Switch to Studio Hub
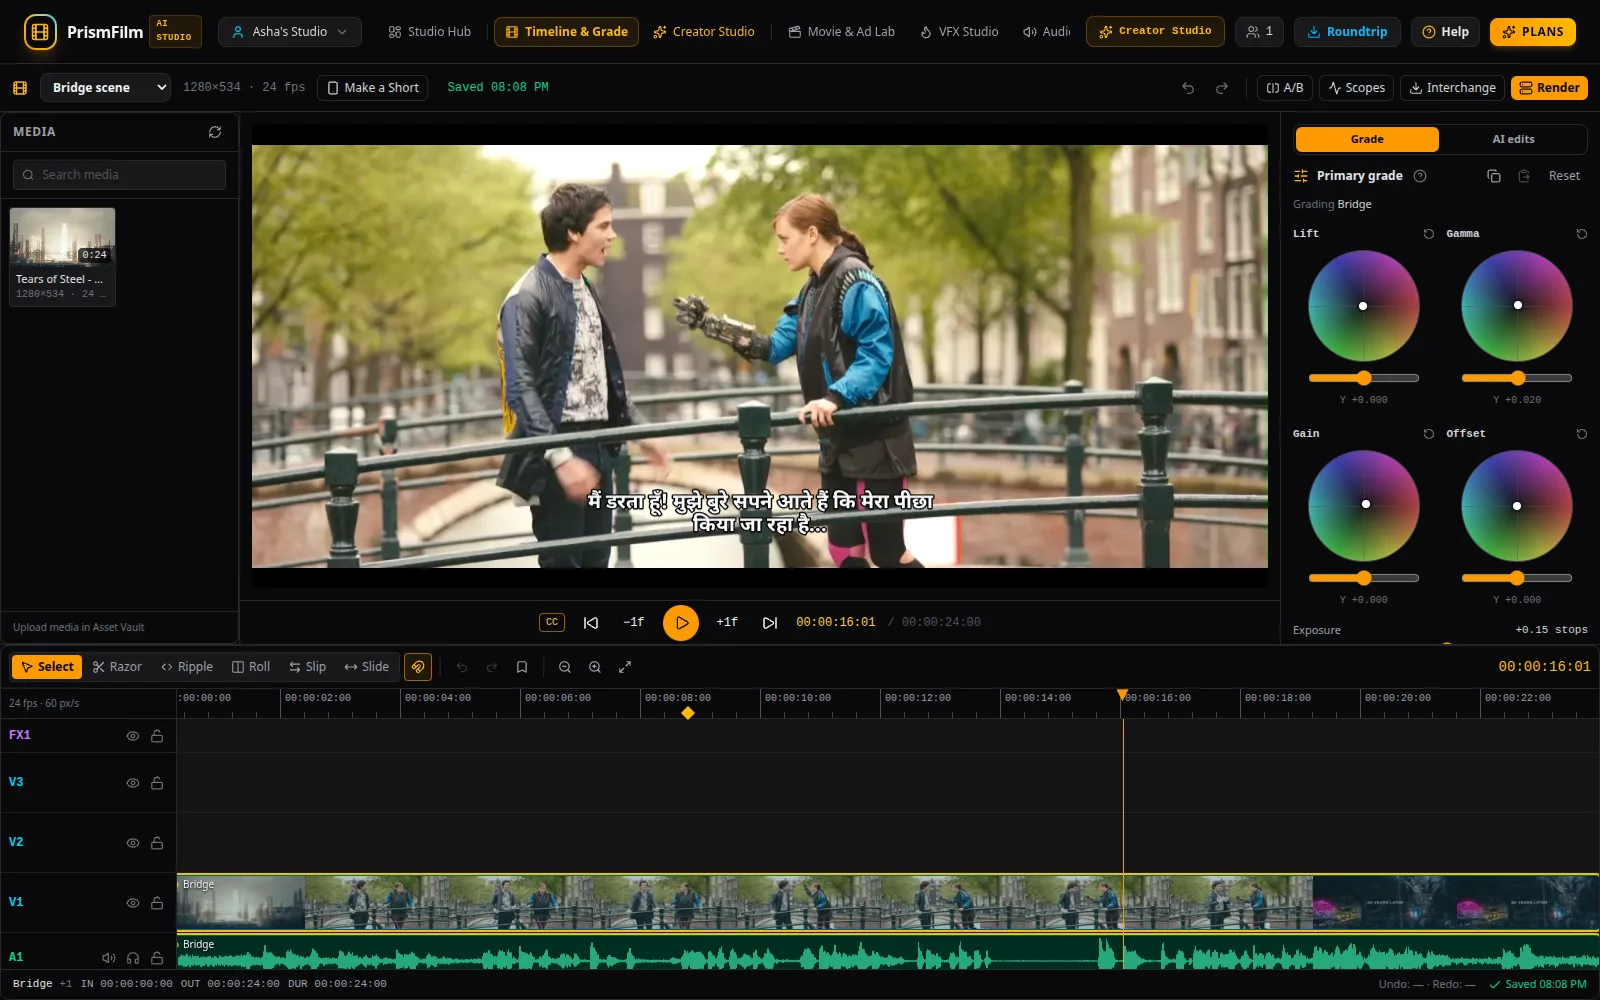The width and height of the screenshot is (1600, 1000). click(429, 32)
